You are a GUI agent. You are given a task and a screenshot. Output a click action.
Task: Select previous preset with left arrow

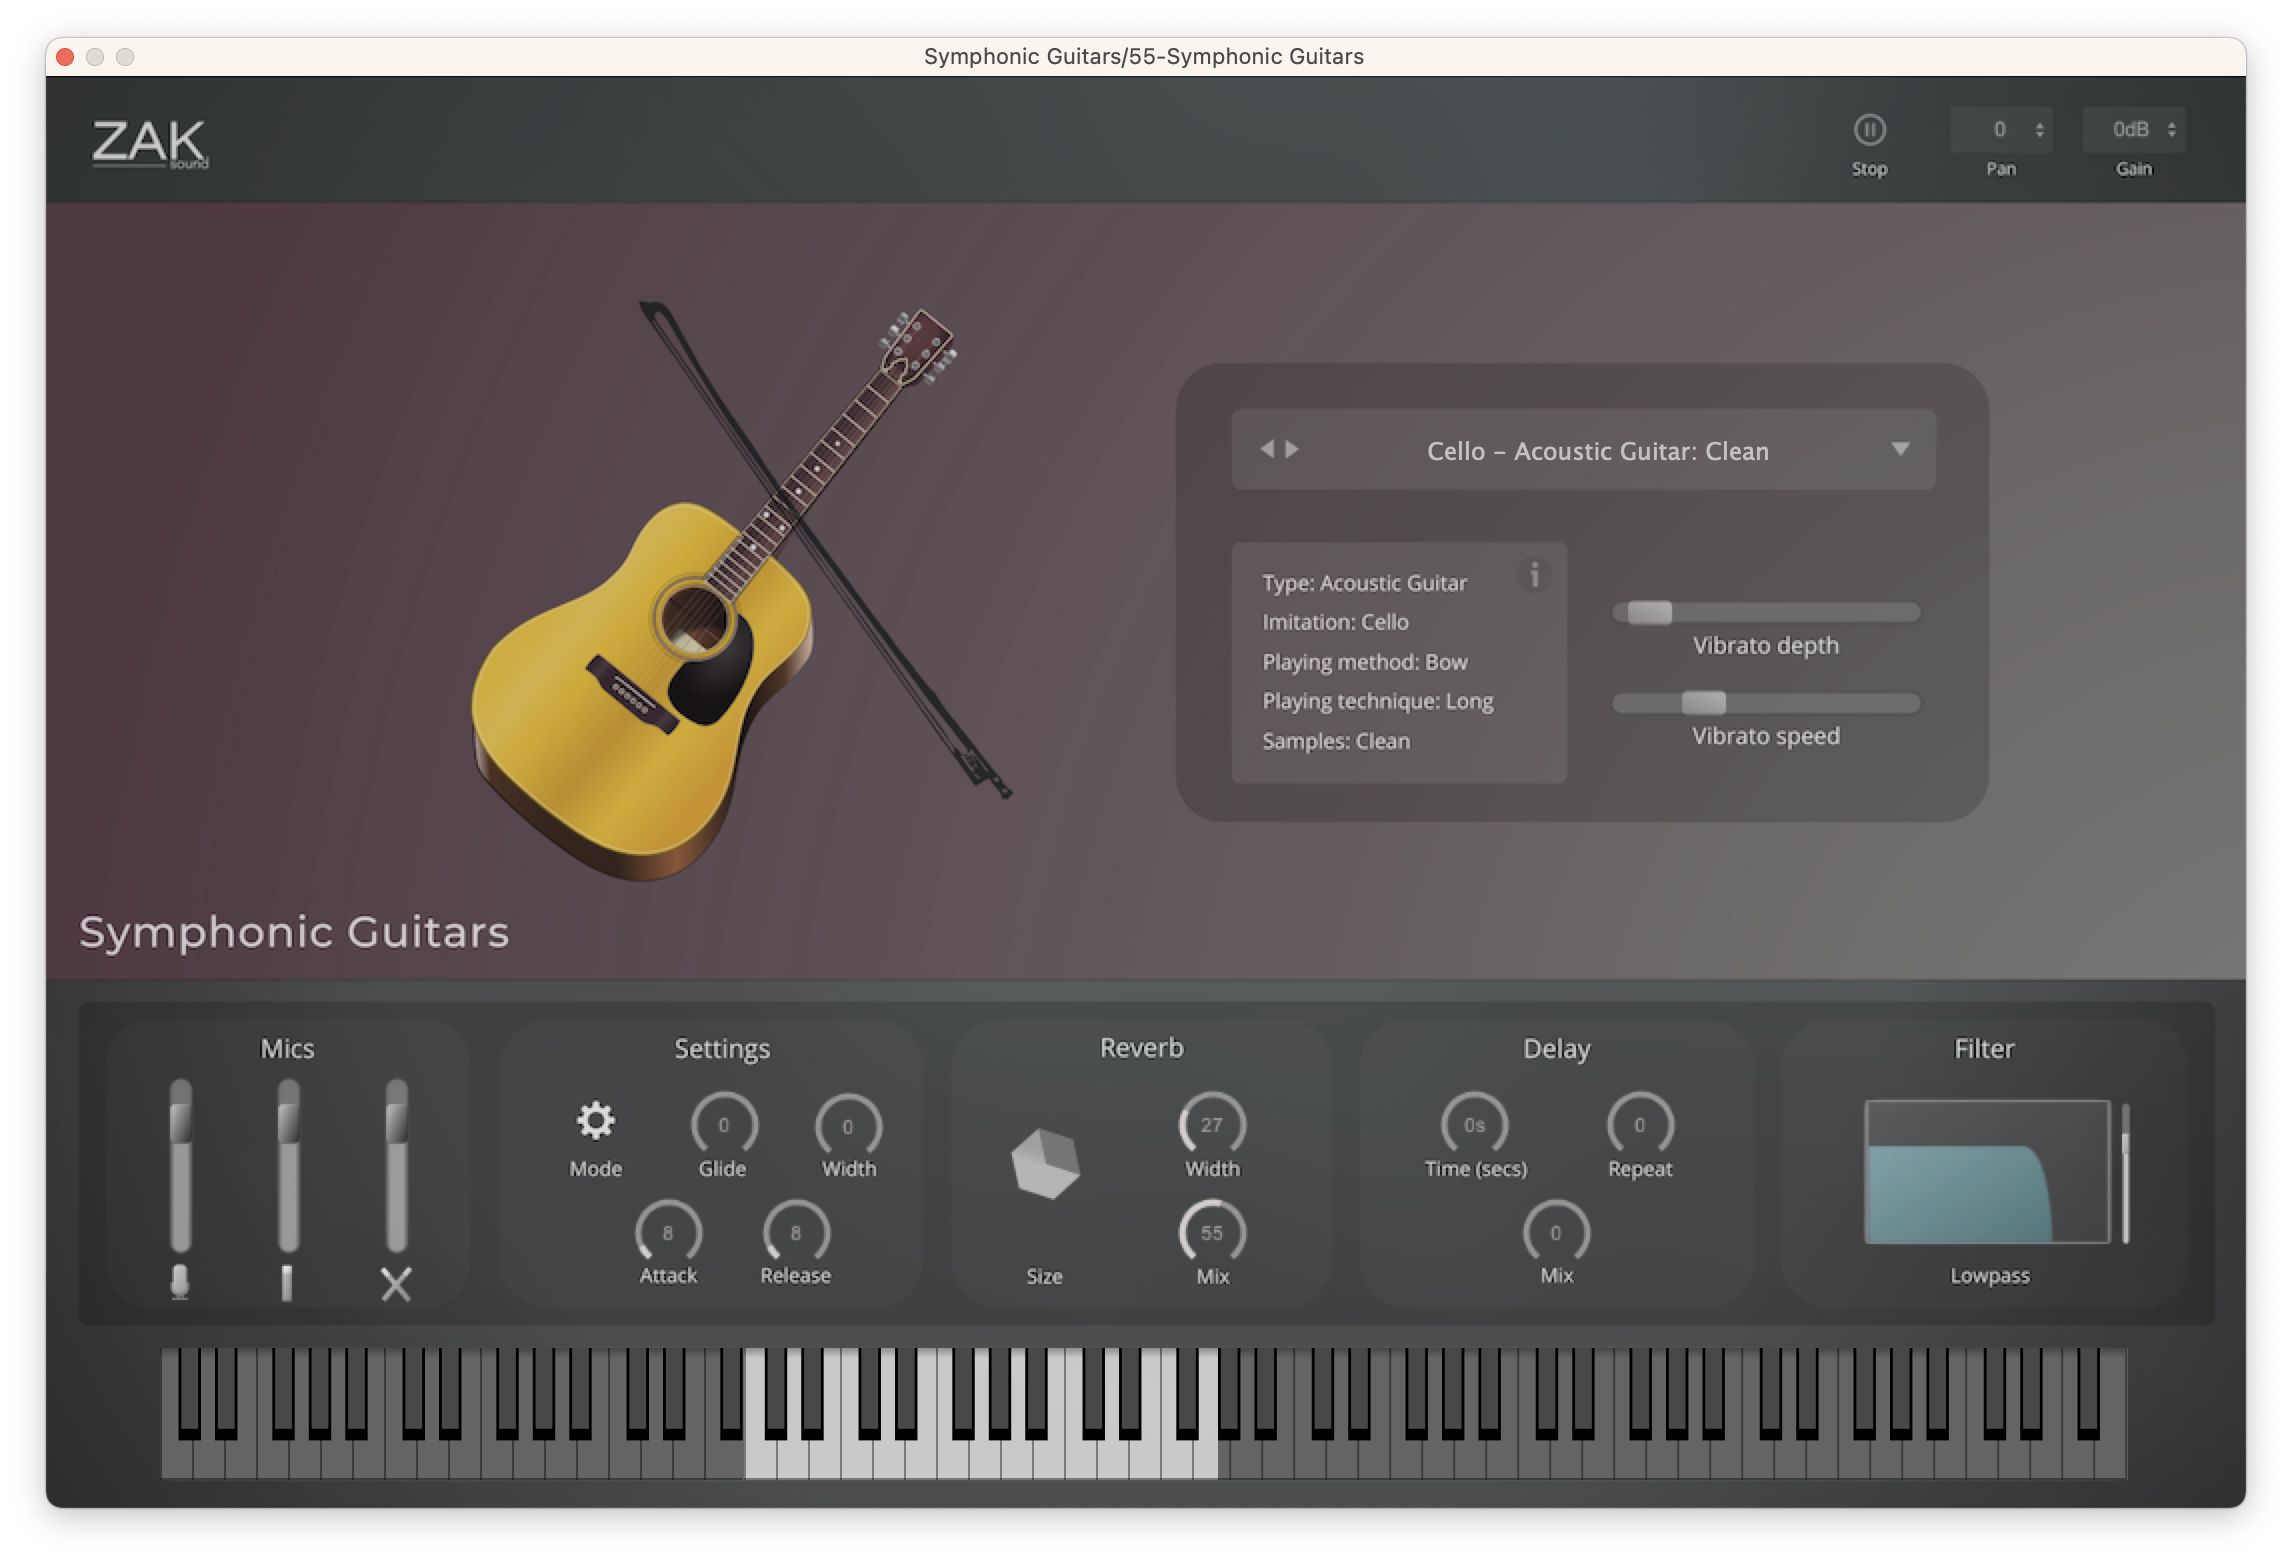click(x=1267, y=449)
